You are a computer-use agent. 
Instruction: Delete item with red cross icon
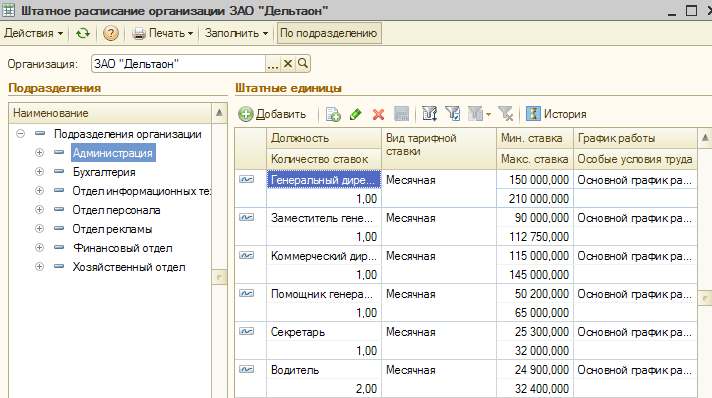(378, 114)
